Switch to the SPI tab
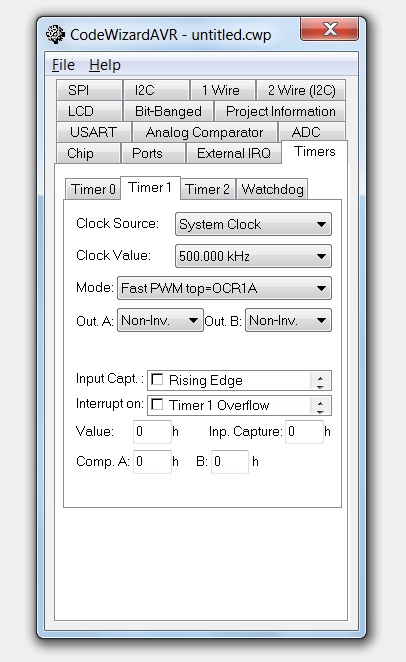 89,90
